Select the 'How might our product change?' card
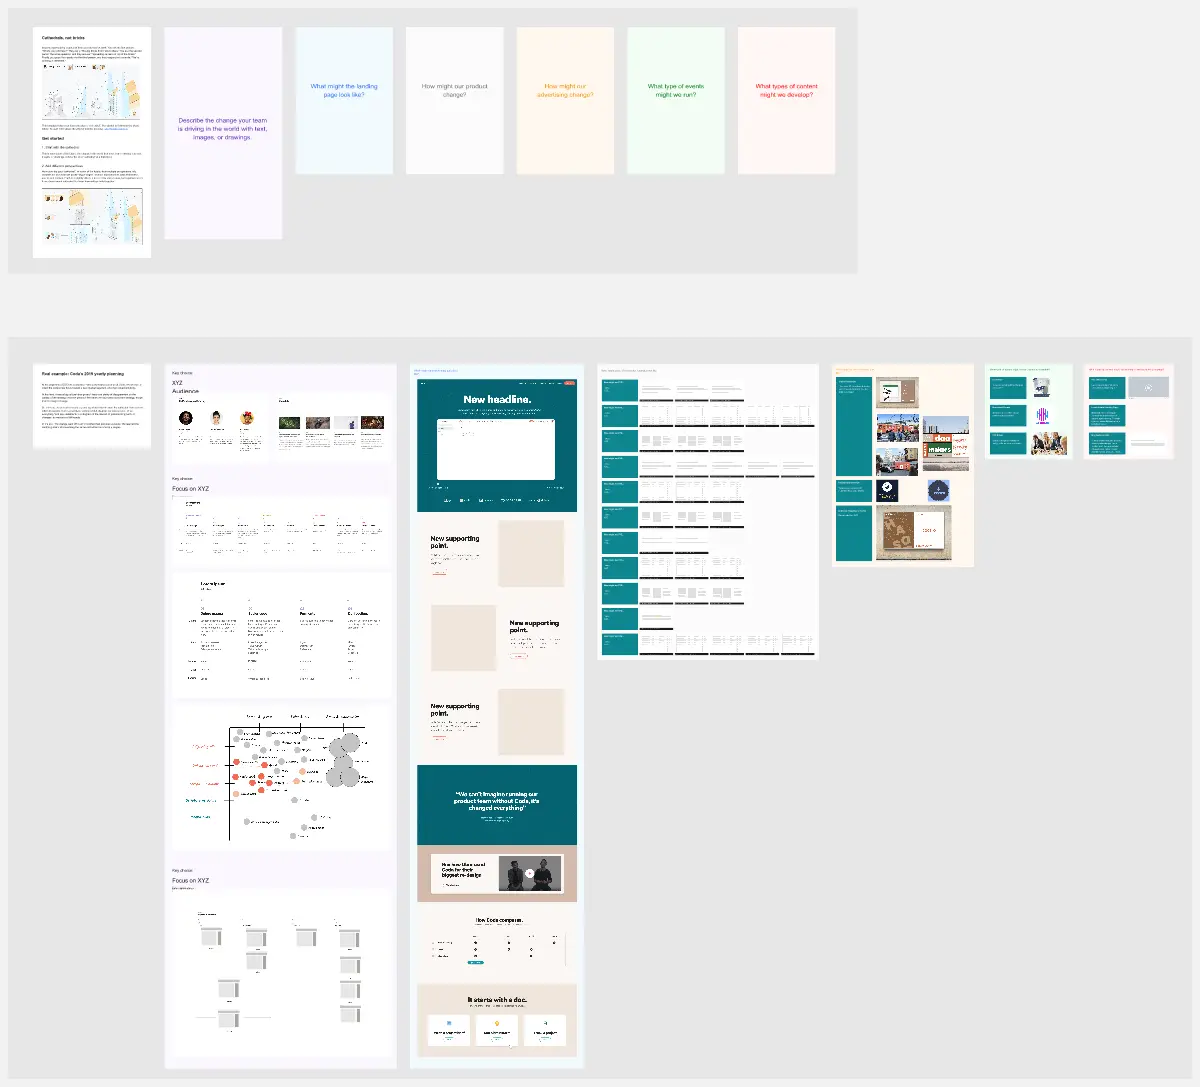The height and width of the screenshot is (1087, 1200). coord(454,100)
